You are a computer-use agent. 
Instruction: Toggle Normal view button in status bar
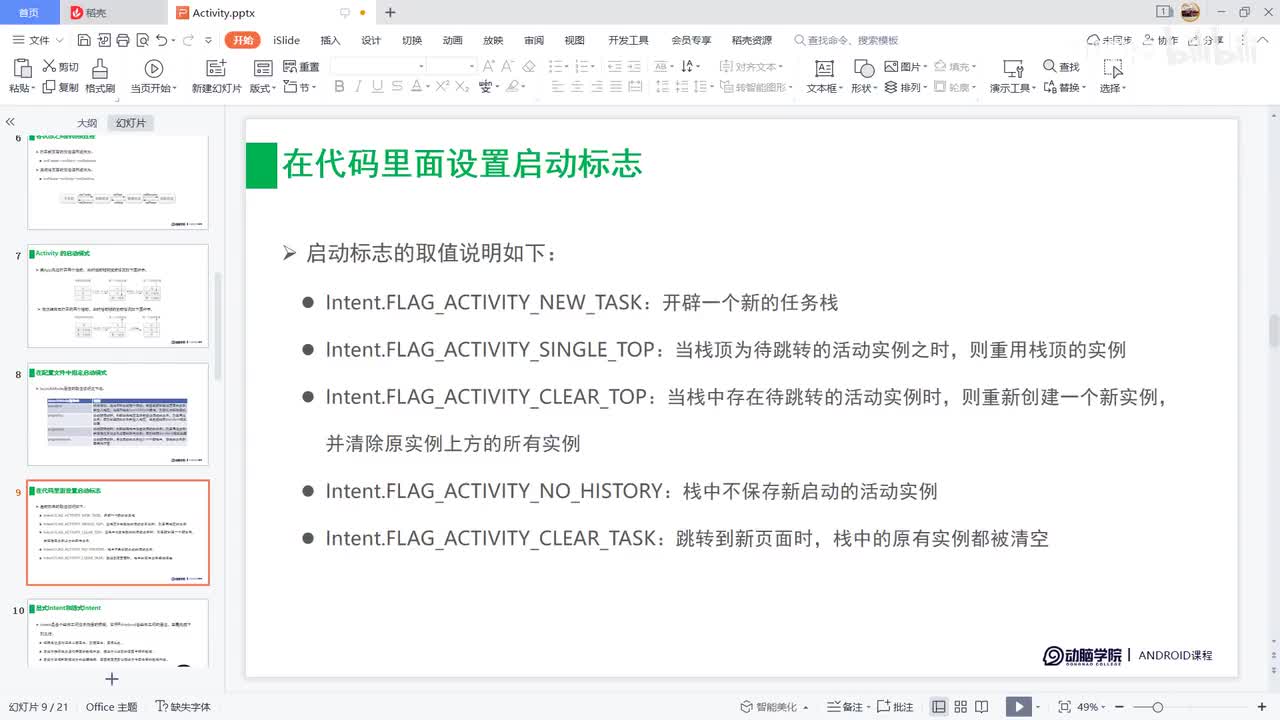tap(938, 707)
